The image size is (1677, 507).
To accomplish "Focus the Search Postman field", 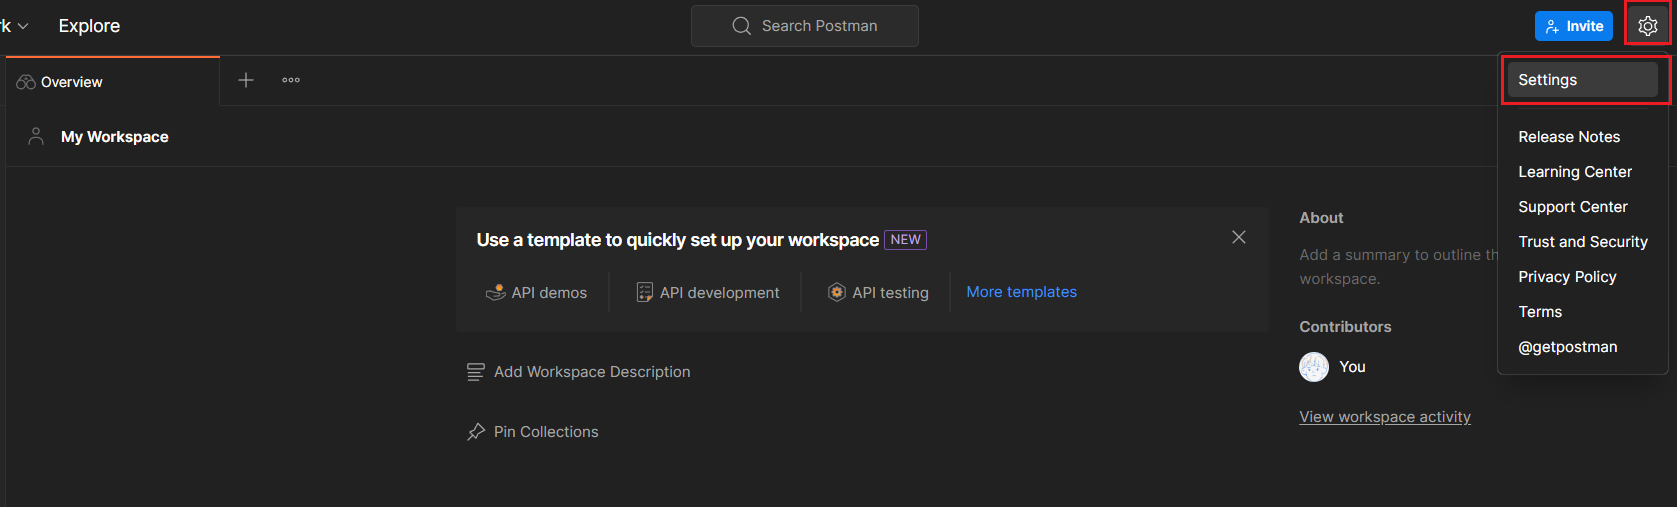I will pyautogui.click(x=805, y=26).
